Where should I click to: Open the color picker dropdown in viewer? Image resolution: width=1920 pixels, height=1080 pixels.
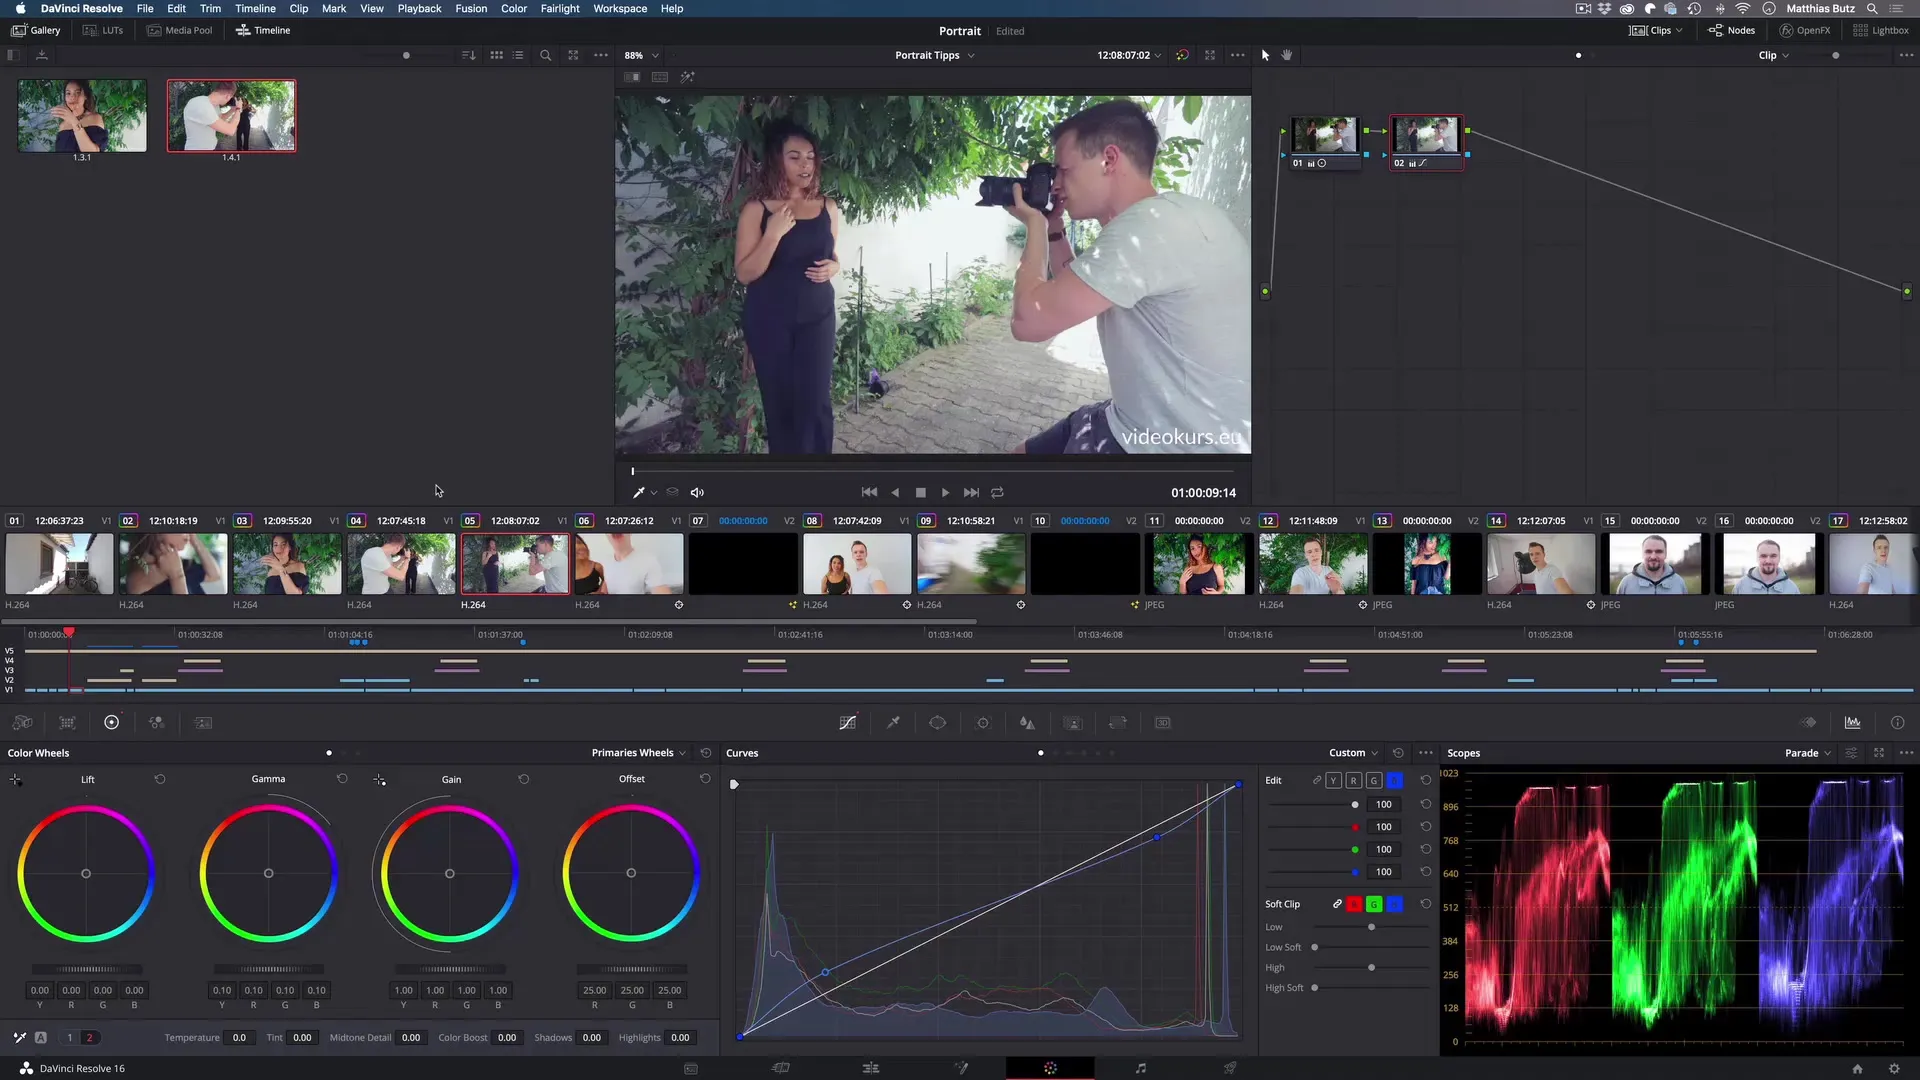pyautogui.click(x=654, y=492)
